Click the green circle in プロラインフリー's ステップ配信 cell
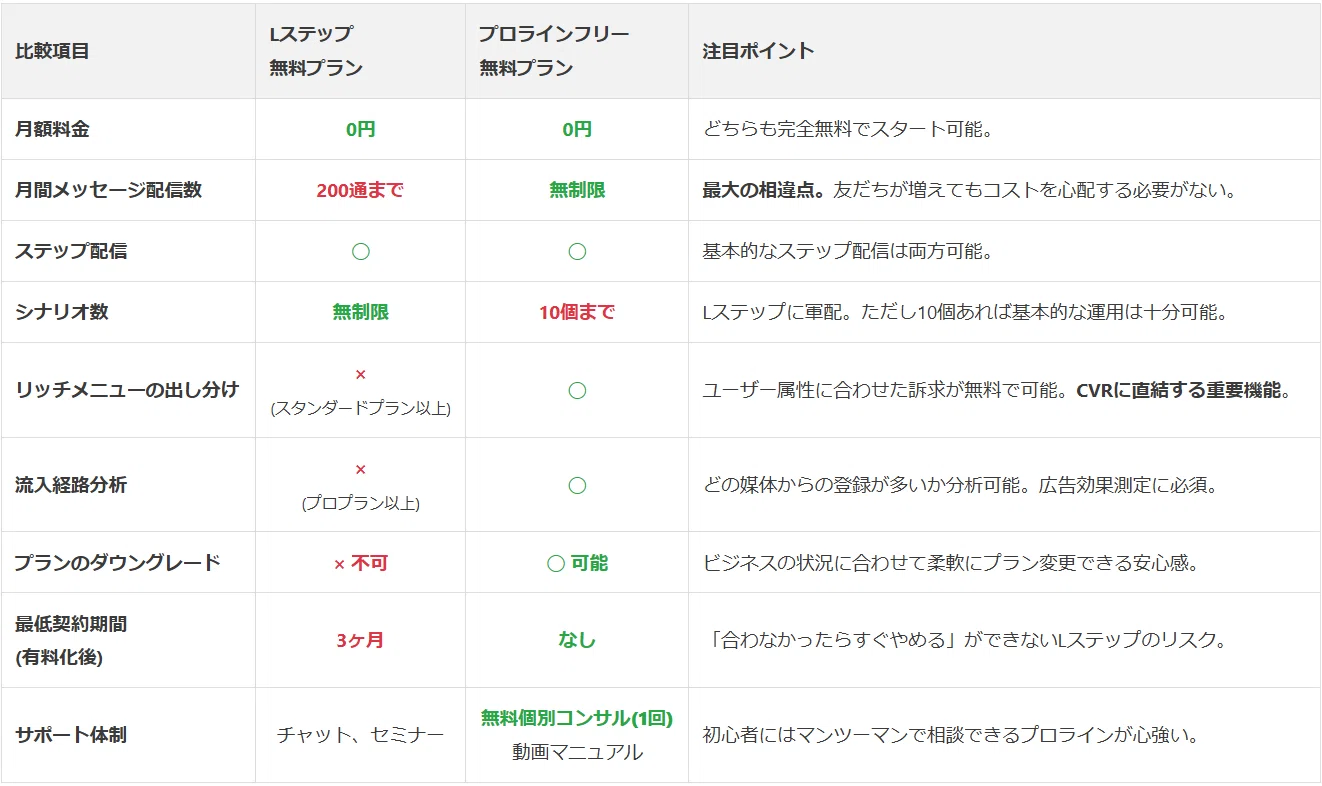Image resolution: width=1322 pixels, height=786 pixels. (x=577, y=251)
